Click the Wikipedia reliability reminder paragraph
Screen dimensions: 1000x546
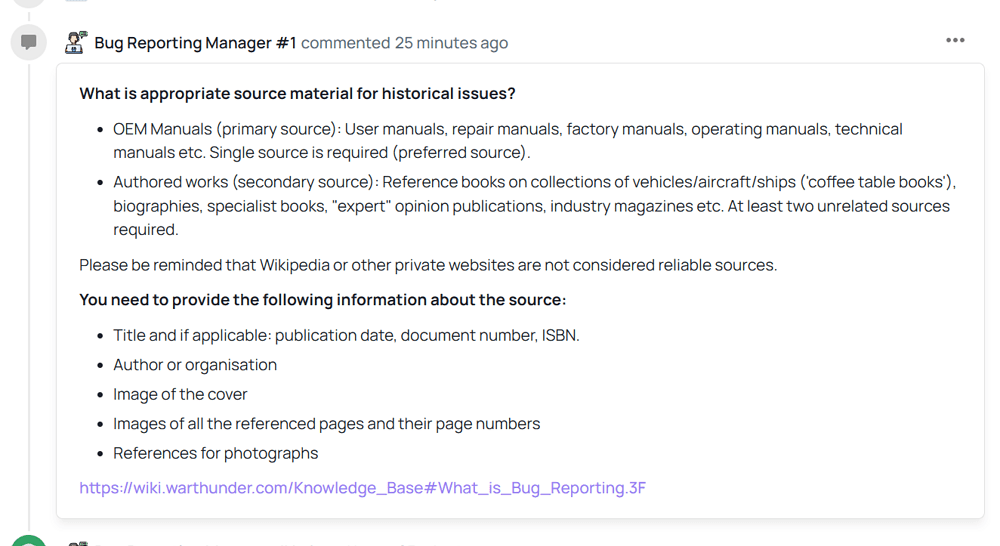(428, 265)
